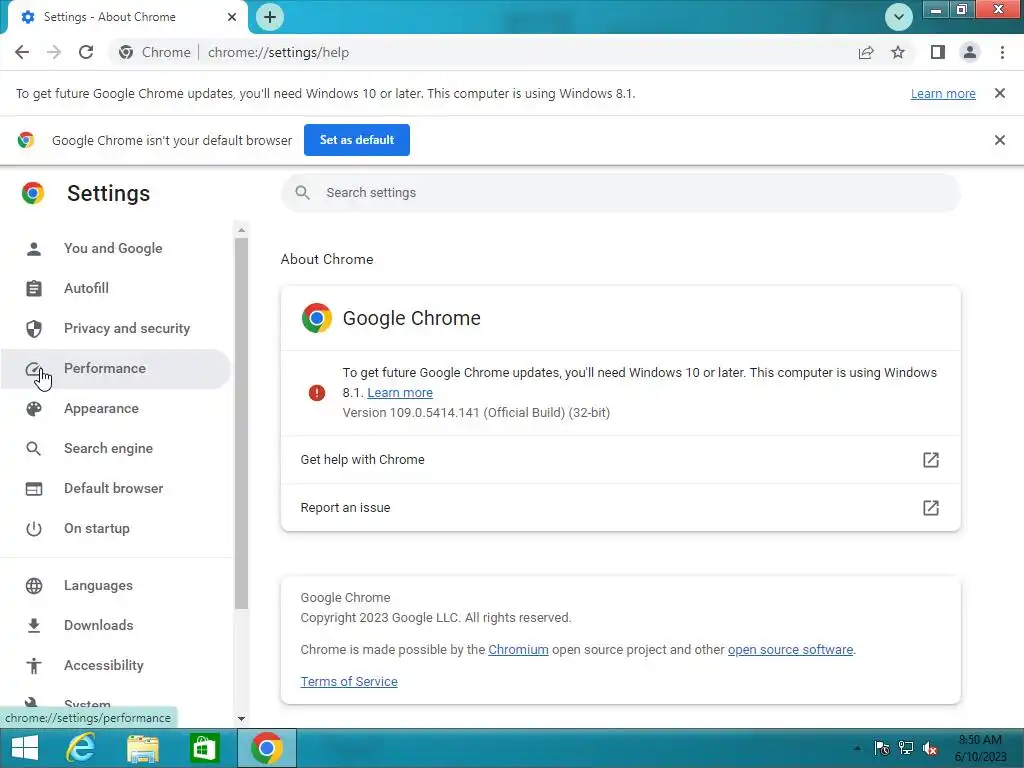This screenshot has height=768, width=1024.
Task: Open Default browser settings
Action: (x=116, y=488)
